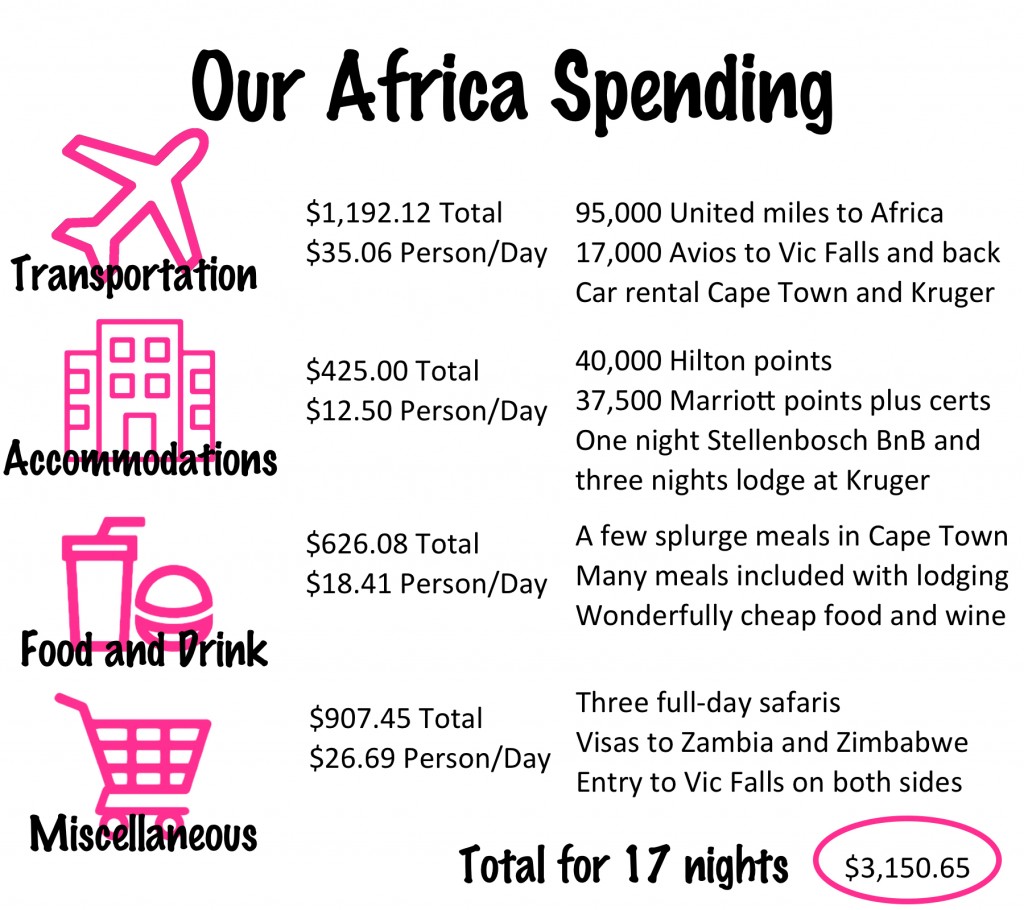The height and width of the screenshot is (910, 1024).
Task: Click the $1,192.12 Total text
Action: tap(404, 213)
